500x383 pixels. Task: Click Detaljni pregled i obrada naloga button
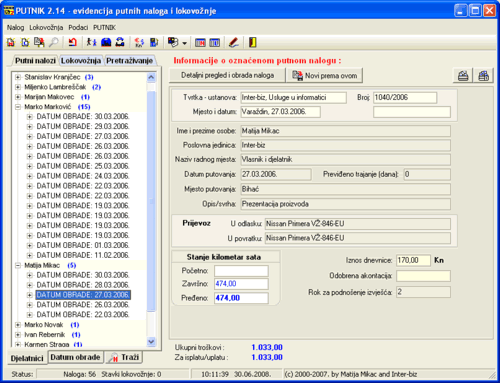coord(227,75)
